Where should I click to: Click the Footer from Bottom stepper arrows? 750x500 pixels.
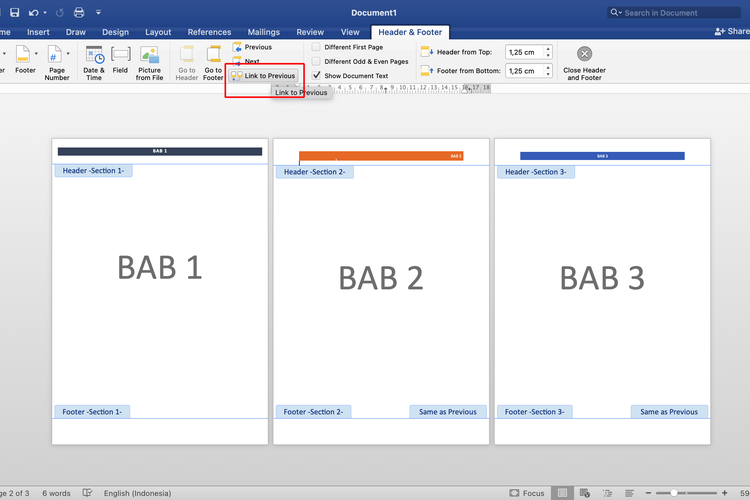[548, 71]
